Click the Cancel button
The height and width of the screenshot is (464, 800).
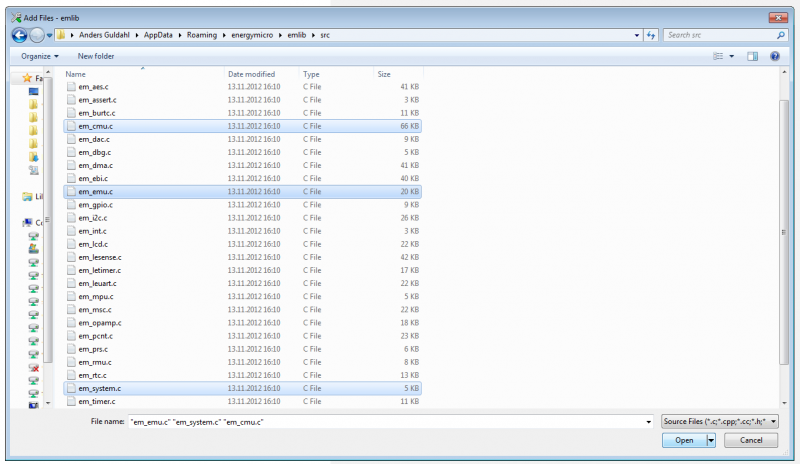click(751, 440)
